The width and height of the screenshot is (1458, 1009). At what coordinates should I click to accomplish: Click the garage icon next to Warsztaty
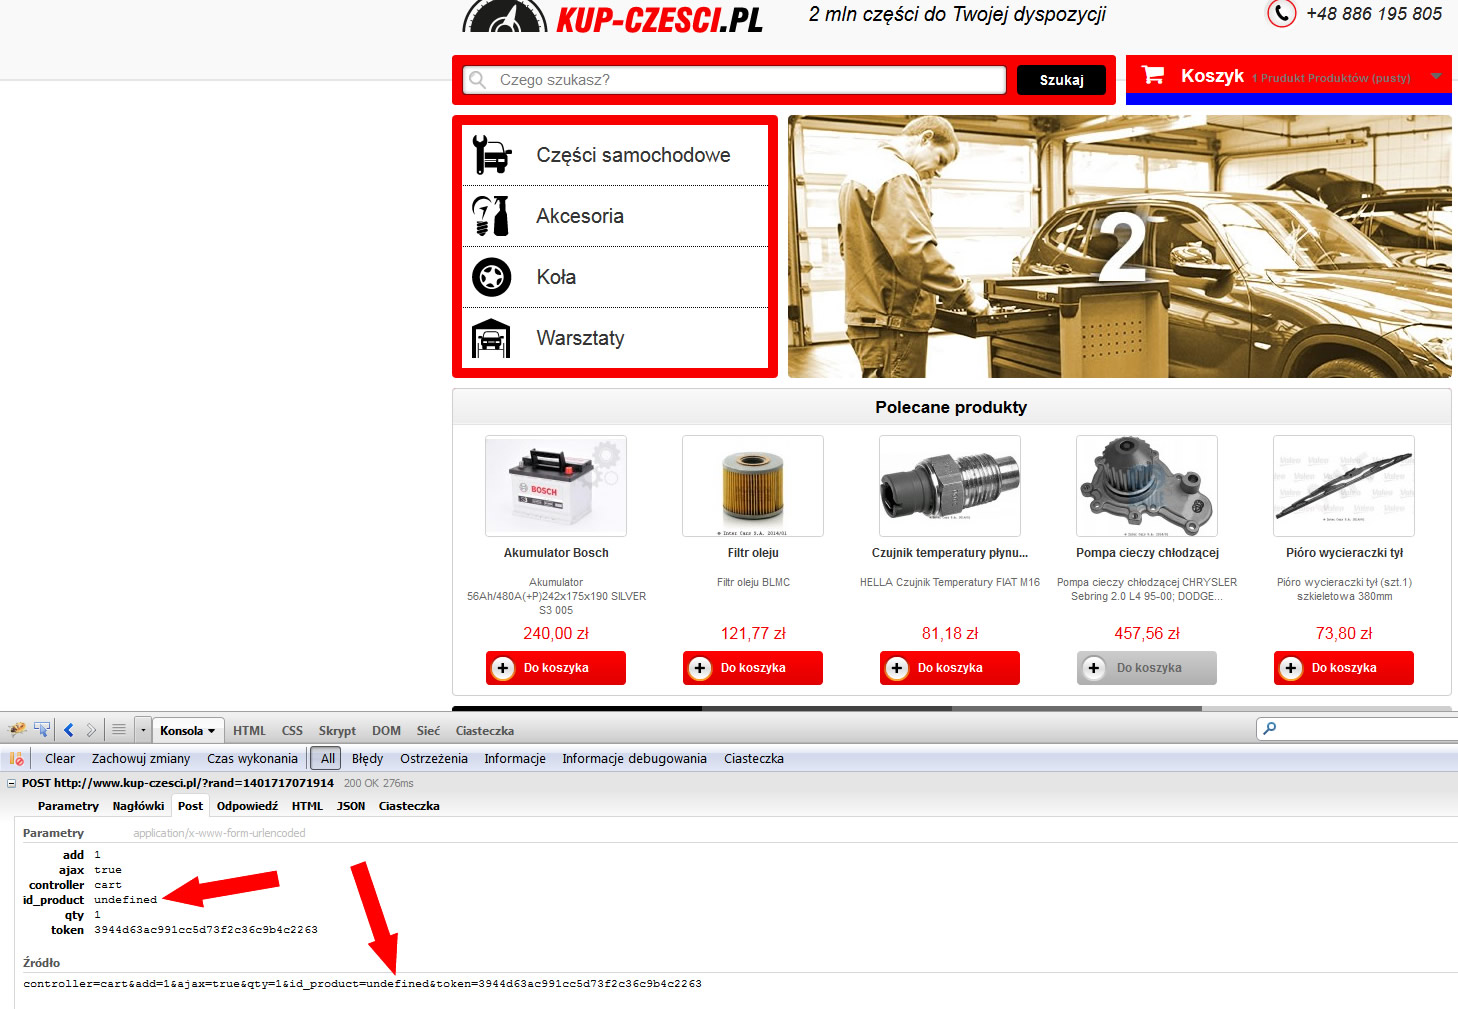pyautogui.click(x=491, y=338)
